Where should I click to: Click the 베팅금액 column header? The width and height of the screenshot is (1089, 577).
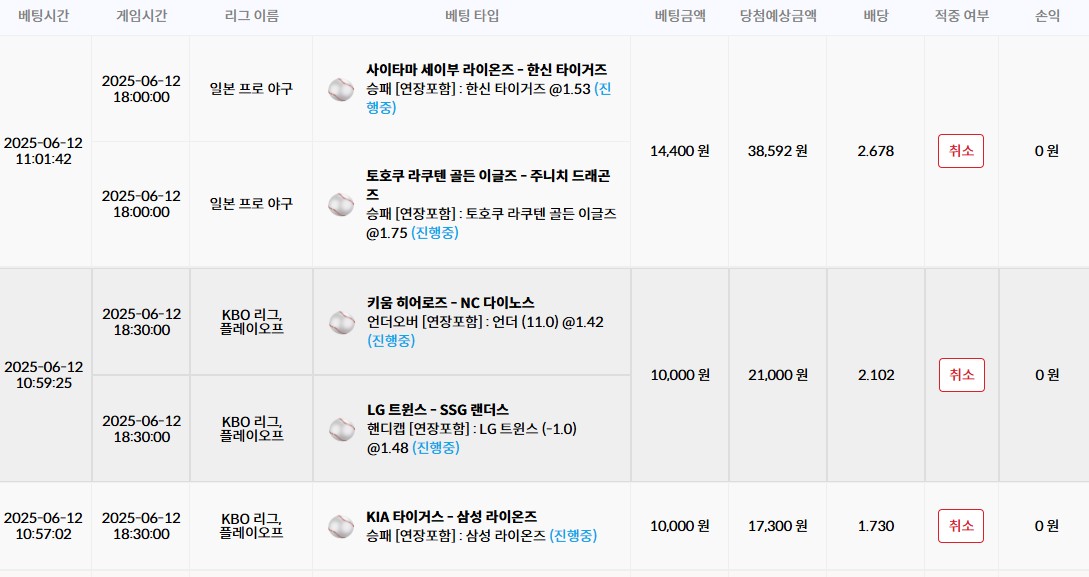(x=680, y=16)
